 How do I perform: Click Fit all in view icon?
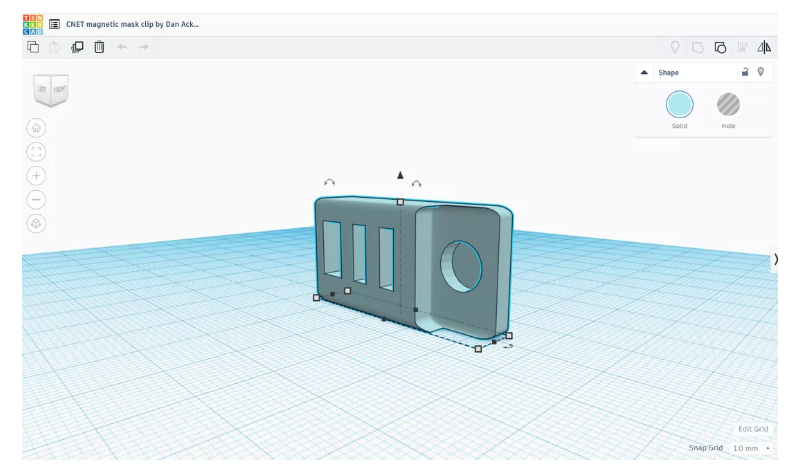36,151
